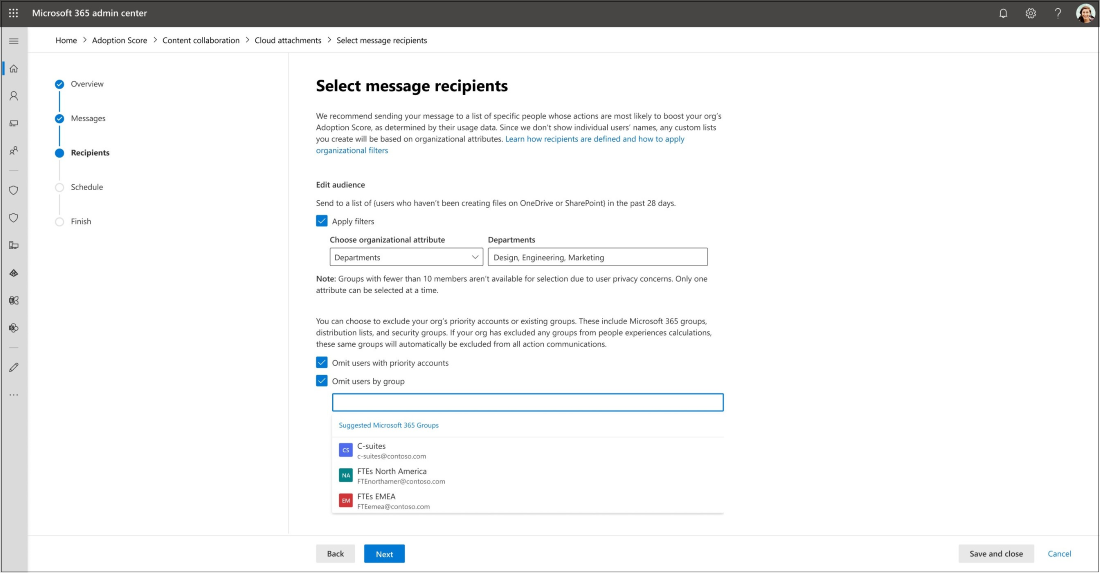The height and width of the screenshot is (573, 1100).
Task: Click the group search input field
Action: pos(527,403)
